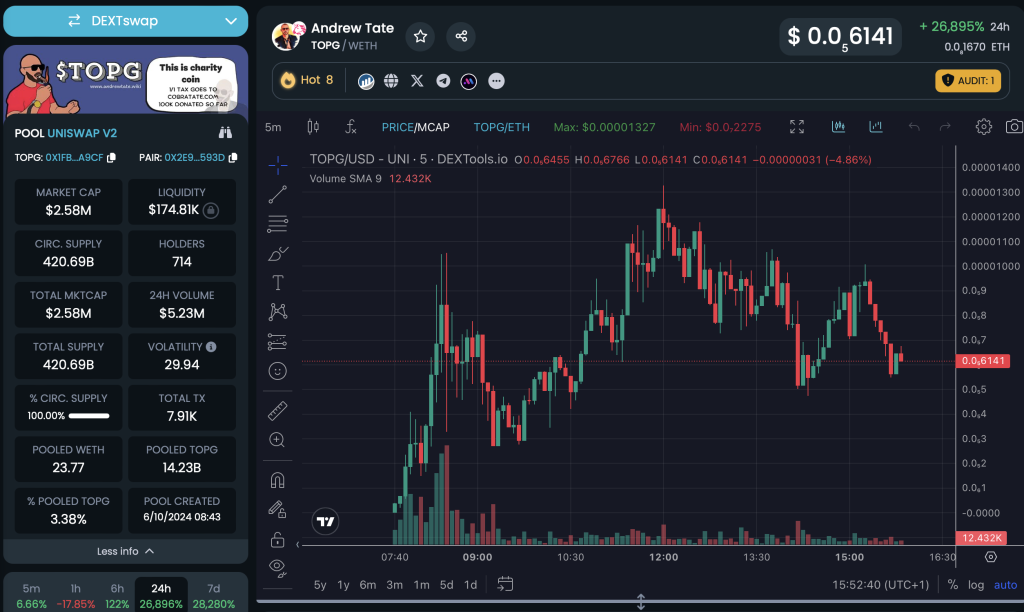Take a chart snapshot with camera icon
Viewport: 1024px width, 612px height.
(x=1014, y=127)
